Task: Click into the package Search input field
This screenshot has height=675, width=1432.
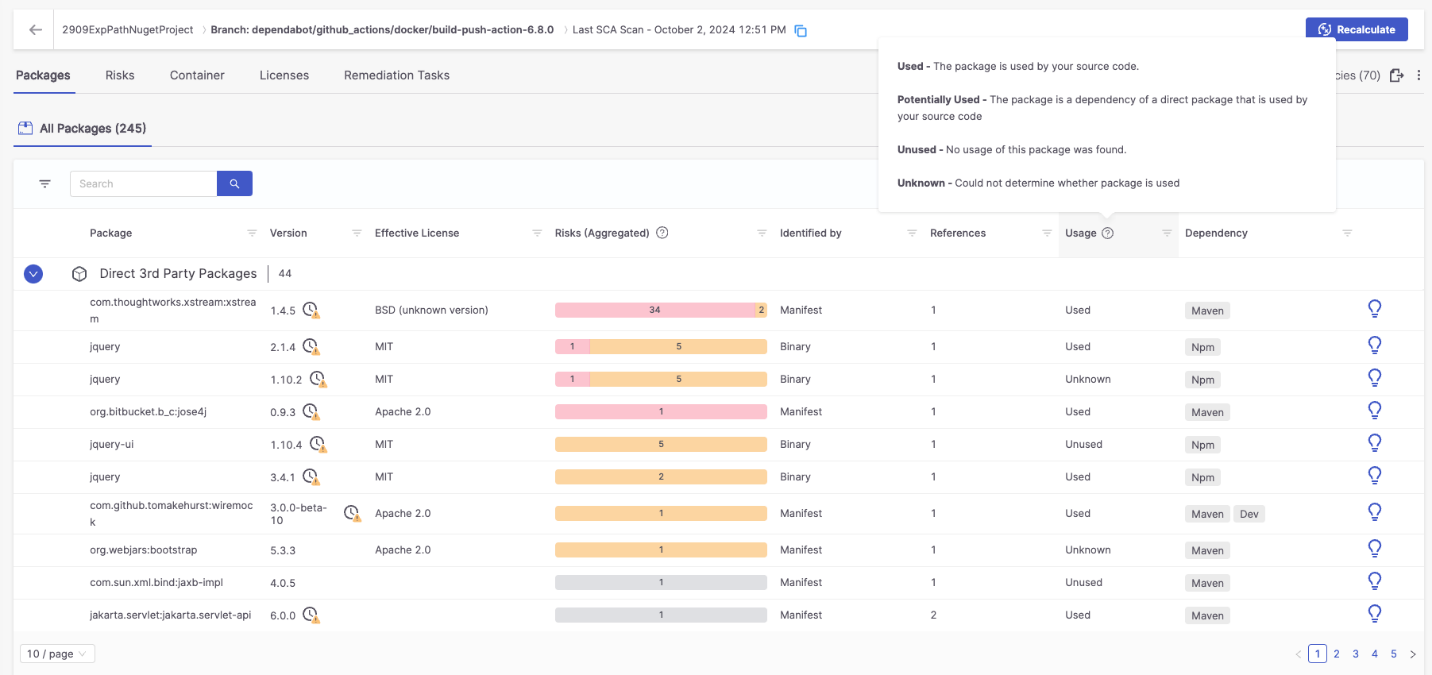Action: pos(144,184)
